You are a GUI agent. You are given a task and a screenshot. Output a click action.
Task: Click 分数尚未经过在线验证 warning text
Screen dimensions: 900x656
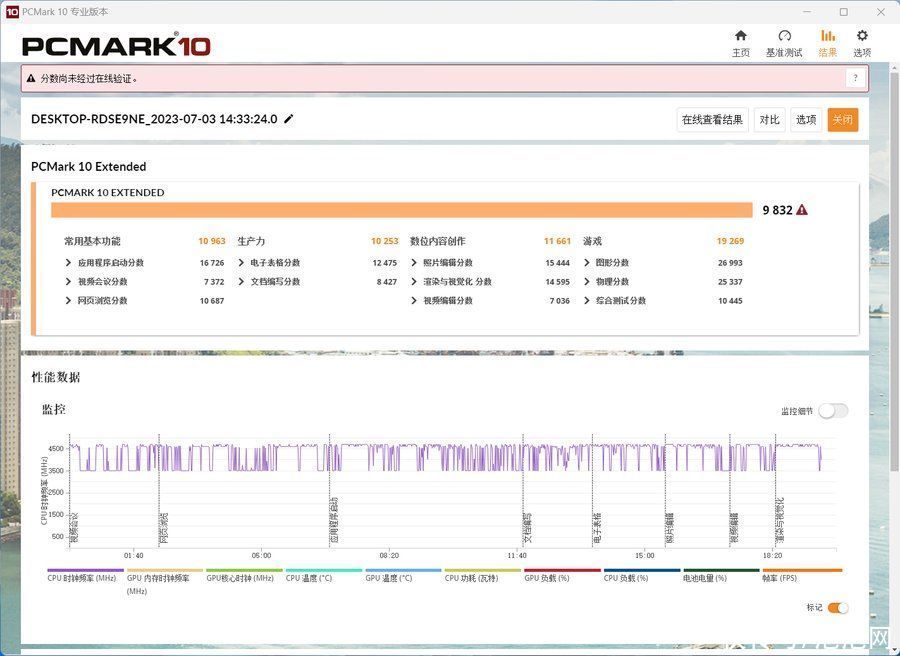[89, 79]
